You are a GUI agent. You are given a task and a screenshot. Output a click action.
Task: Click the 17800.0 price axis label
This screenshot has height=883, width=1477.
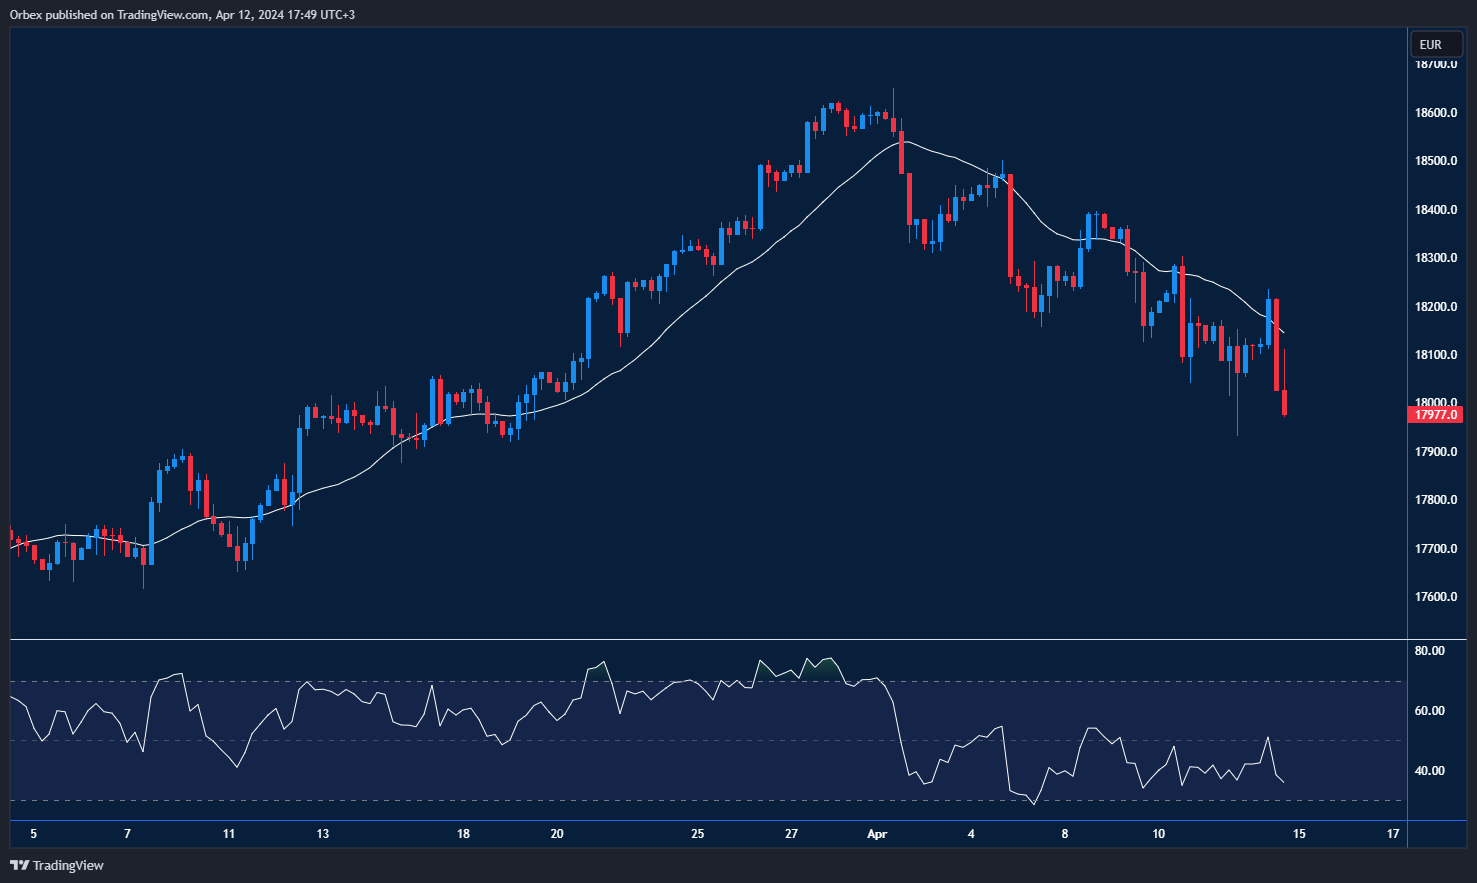1436,500
